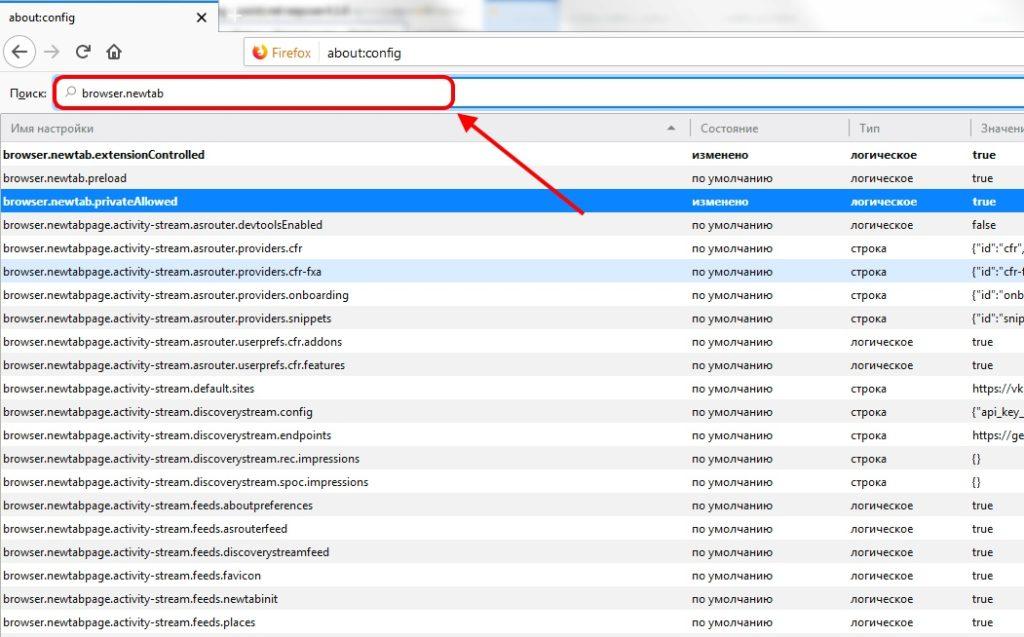This screenshot has height=637, width=1024.
Task: Sort by the Тип column header
Action: coord(910,128)
